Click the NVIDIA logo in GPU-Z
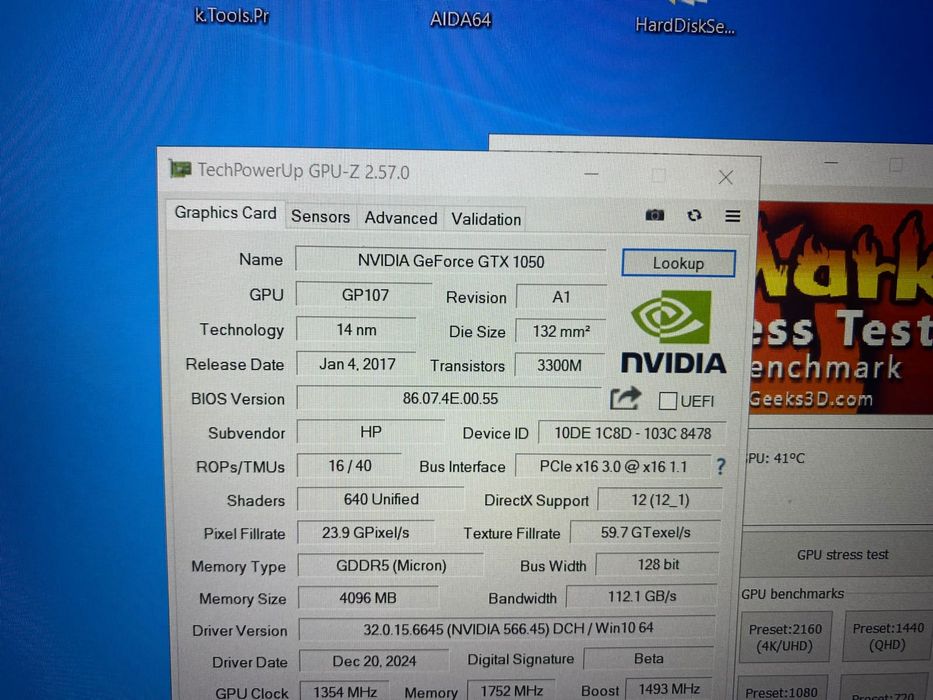The height and width of the screenshot is (700, 933). pos(673,332)
